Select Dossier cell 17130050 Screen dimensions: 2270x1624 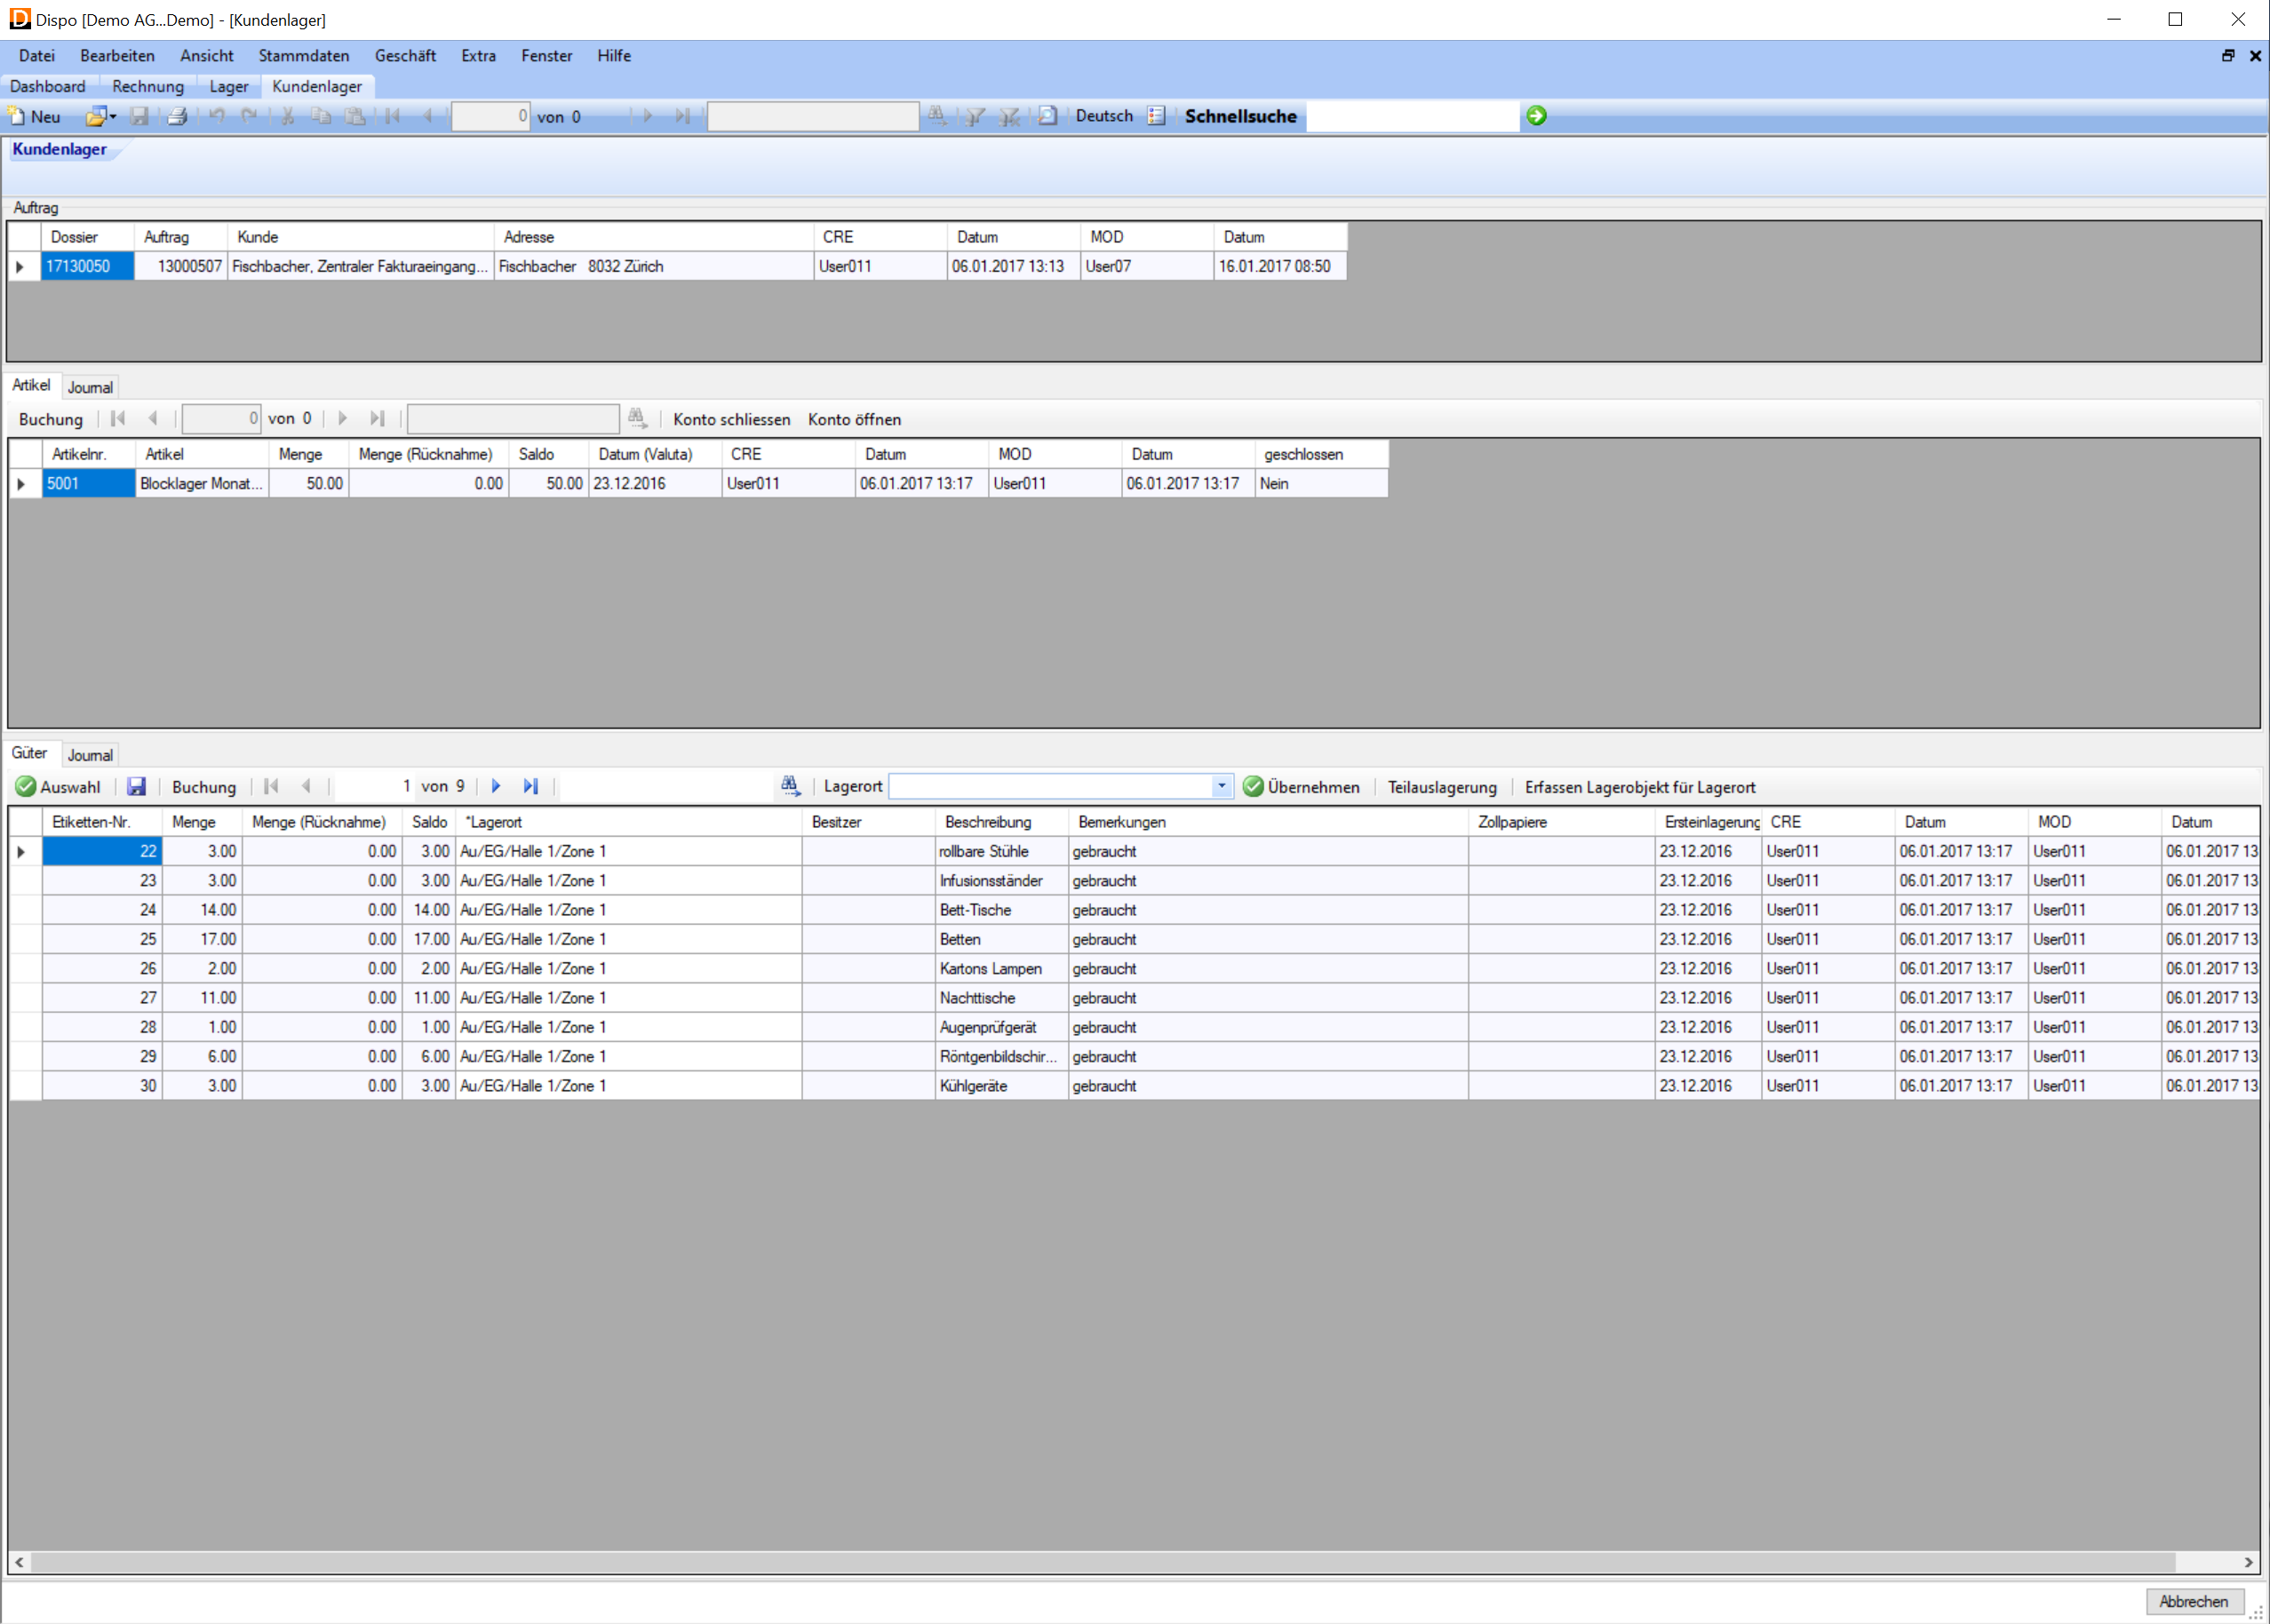point(88,266)
